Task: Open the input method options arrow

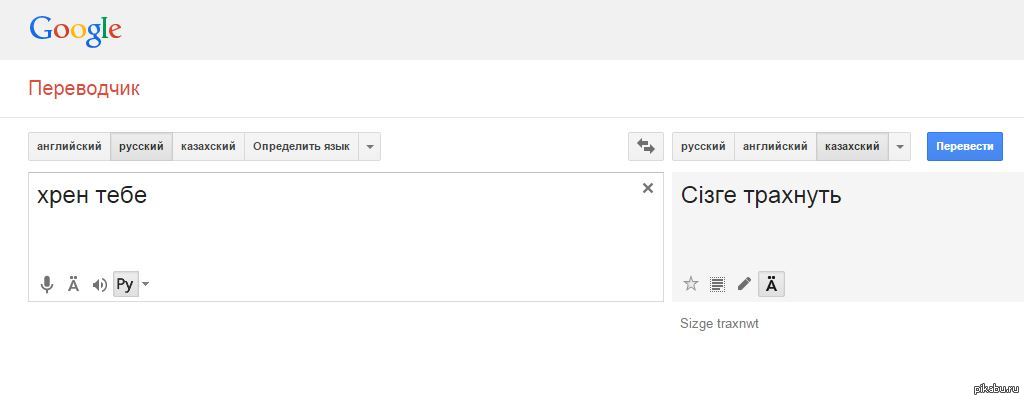Action: tap(146, 285)
